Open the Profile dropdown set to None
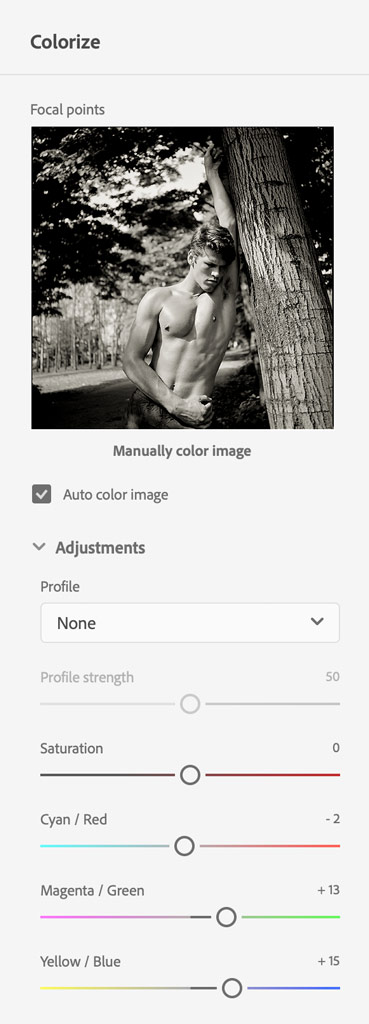Screen dimensions: 369x1024 (190, 622)
